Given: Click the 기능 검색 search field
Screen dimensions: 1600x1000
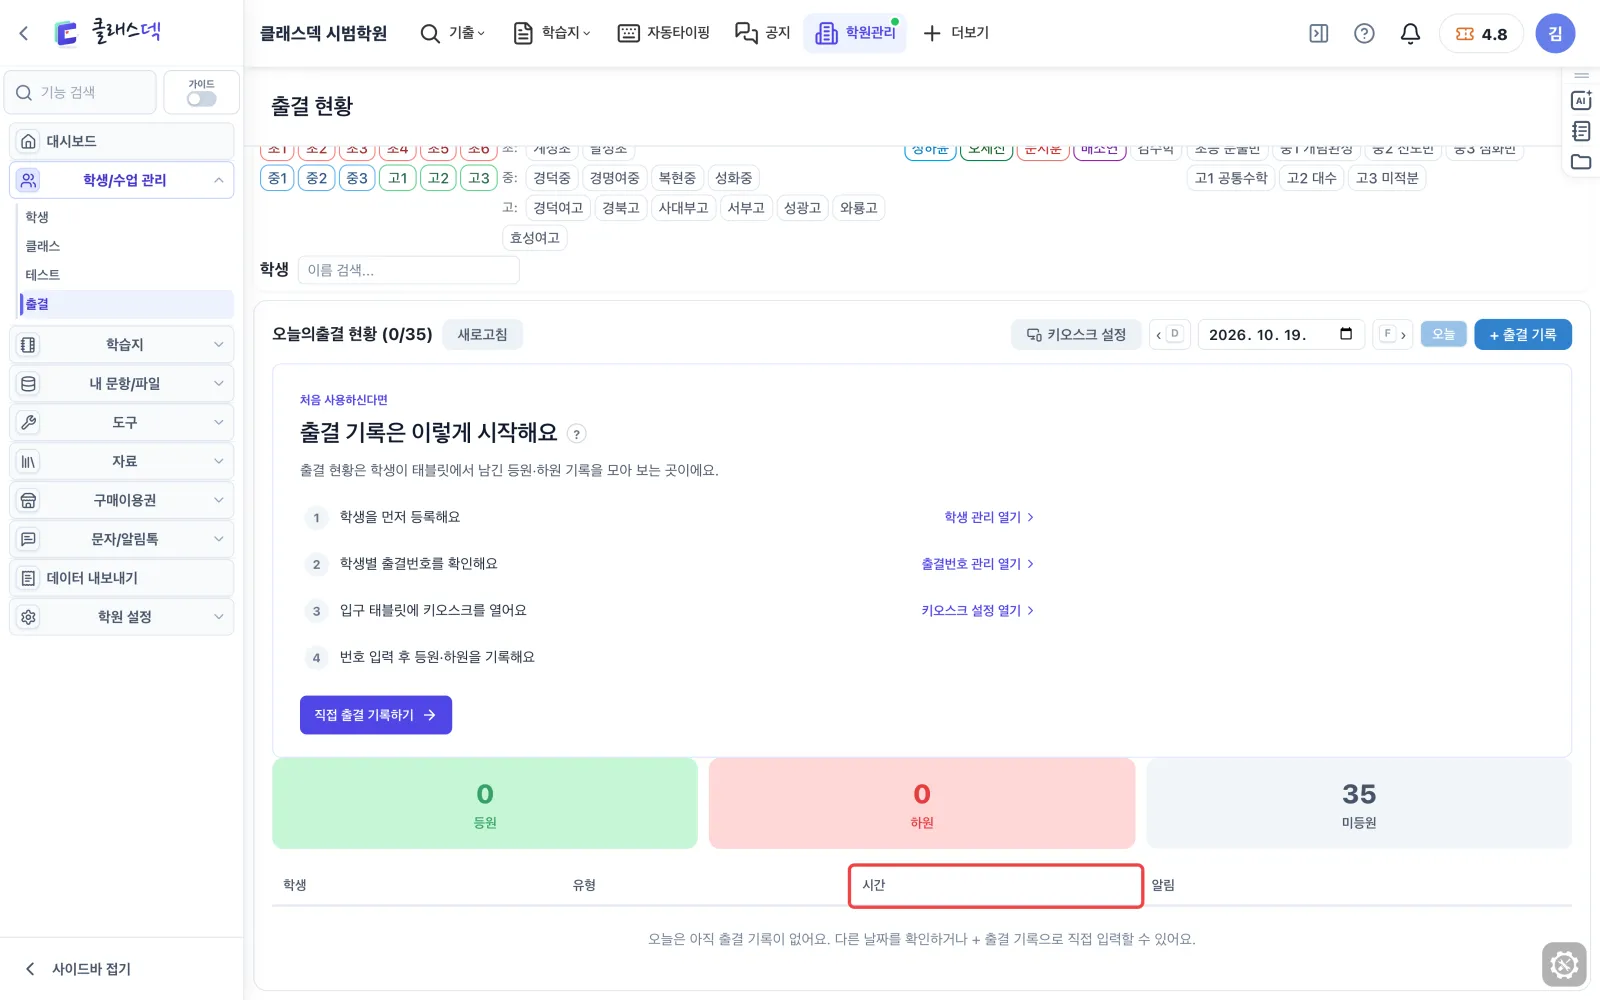Looking at the screenshot, I should click(x=81, y=92).
